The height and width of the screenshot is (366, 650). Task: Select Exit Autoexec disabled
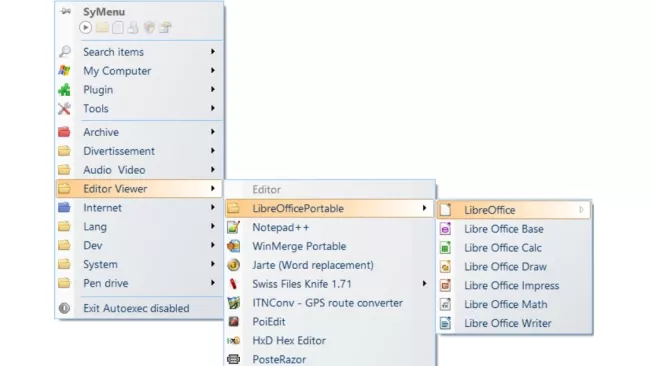[x=139, y=308]
